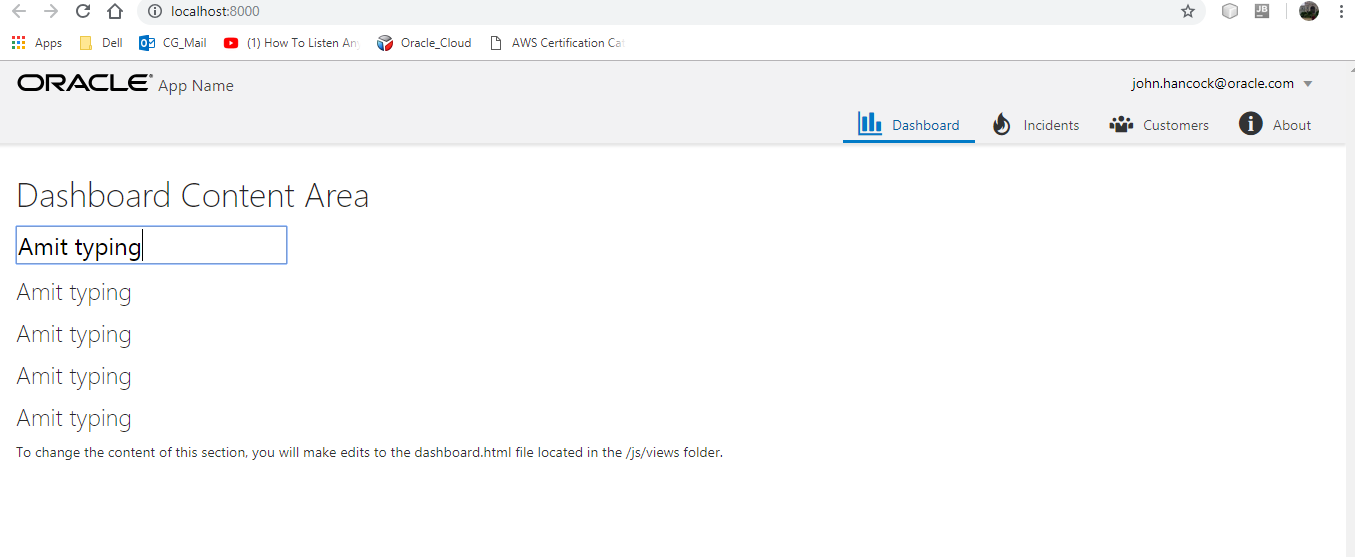The image size is (1355, 557).
Task: Click the App Name title text
Action: tap(196, 86)
